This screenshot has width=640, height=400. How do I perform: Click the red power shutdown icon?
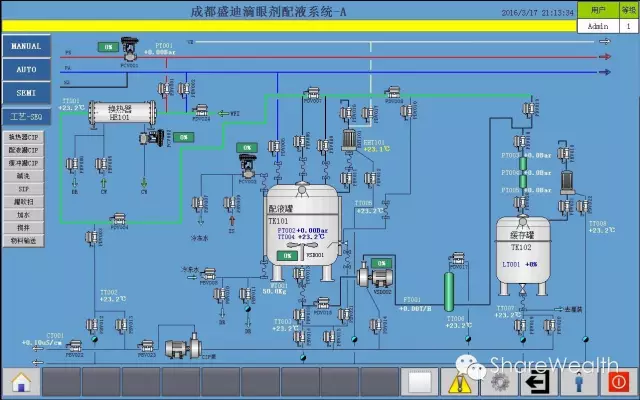click(618, 382)
